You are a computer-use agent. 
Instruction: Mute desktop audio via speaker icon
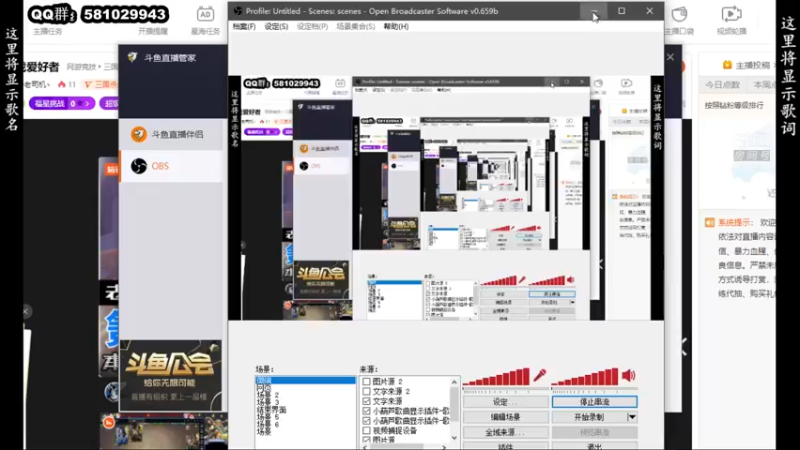[629, 376]
